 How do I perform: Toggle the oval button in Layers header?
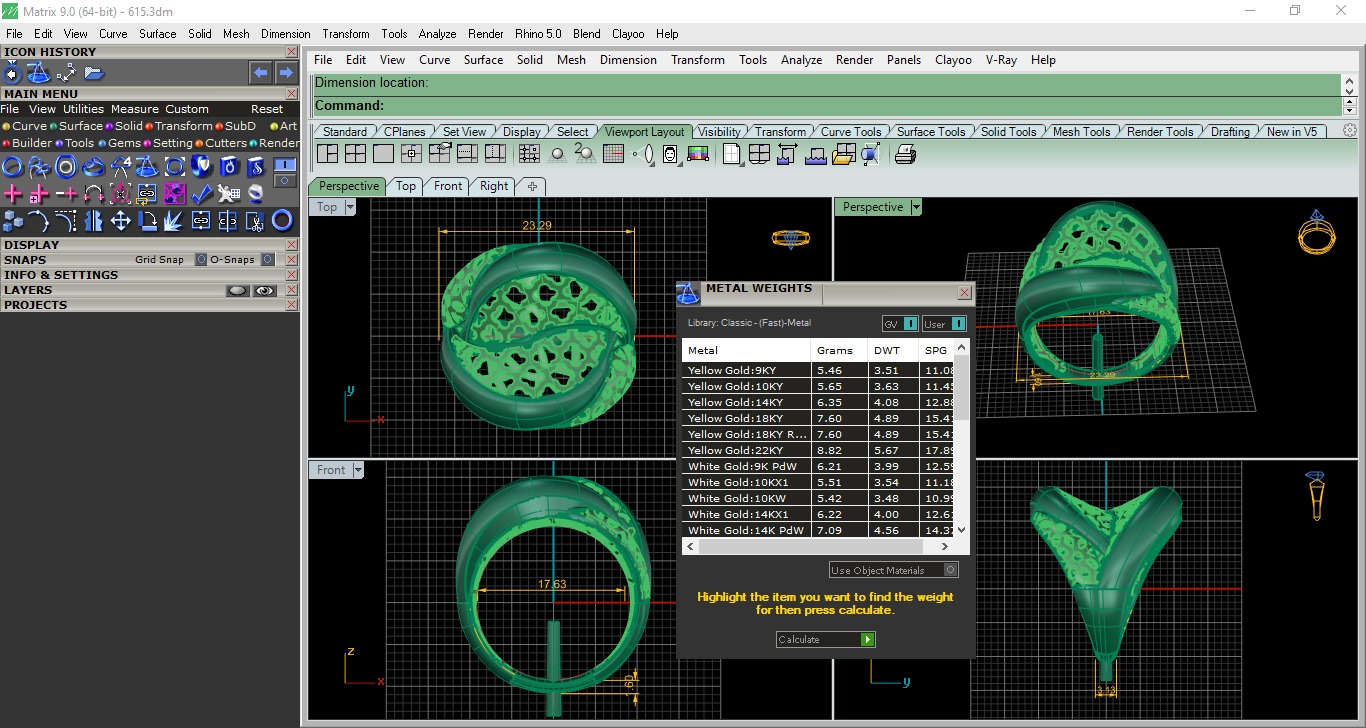tap(237, 290)
